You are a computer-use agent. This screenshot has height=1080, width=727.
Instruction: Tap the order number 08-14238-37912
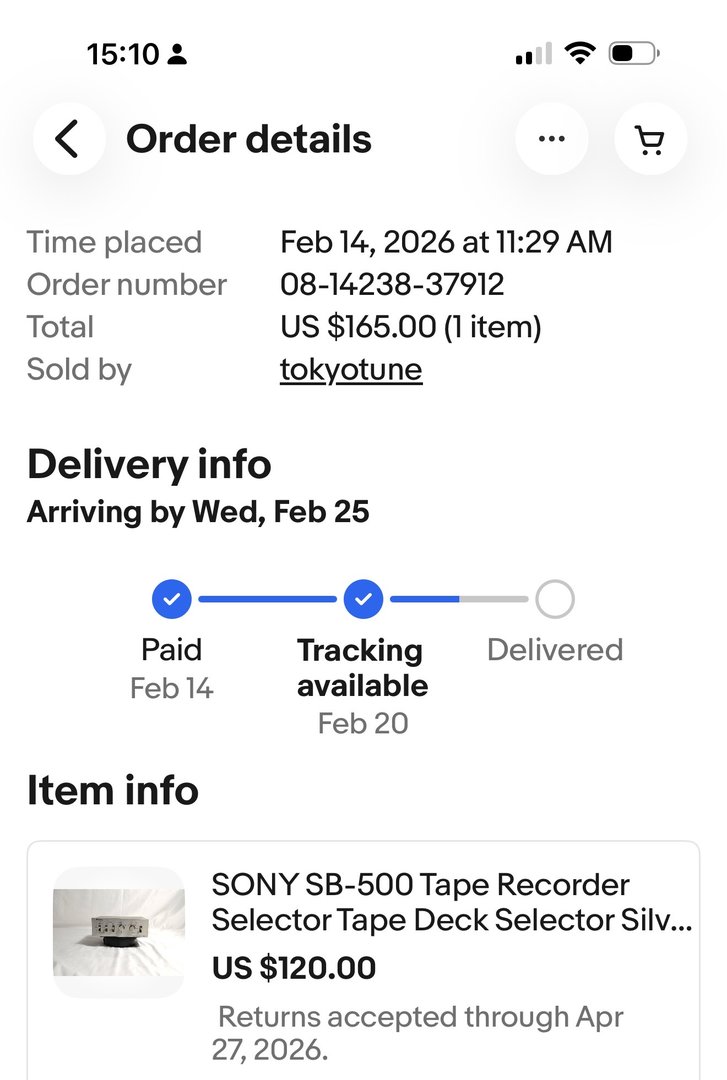coord(392,285)
